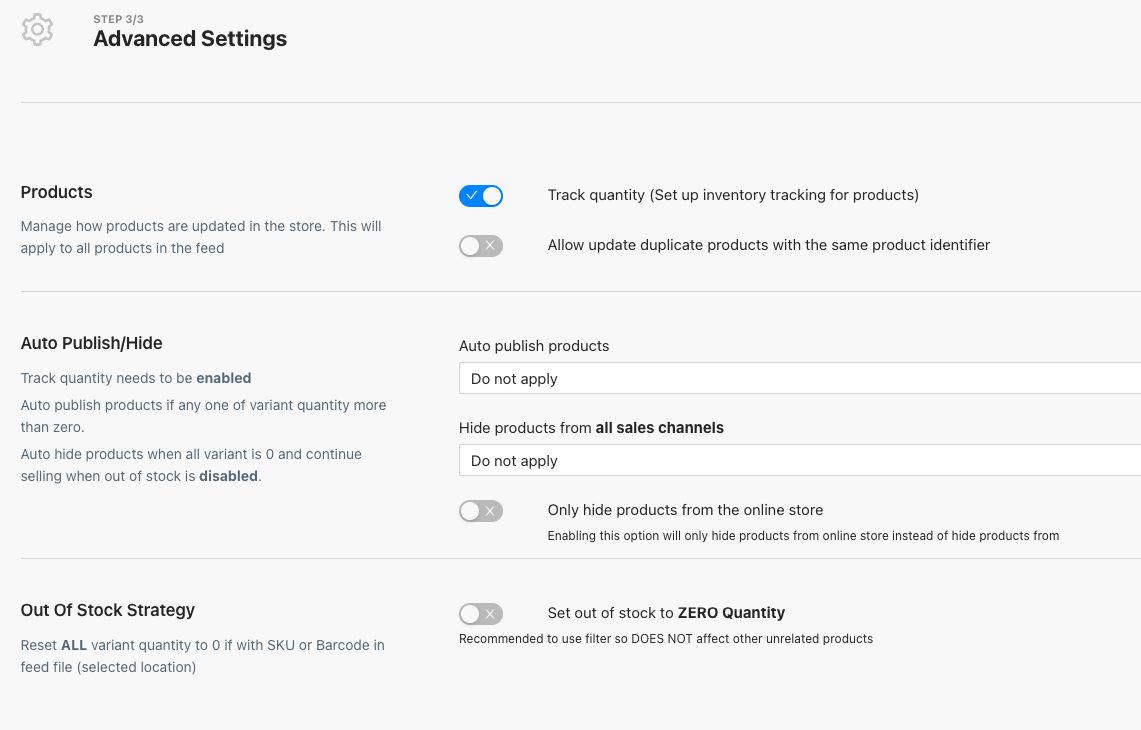This screenshot has width=1141, height=730.
Task: Click the Track quantity inventory tracking label
Action: [732, 195]
